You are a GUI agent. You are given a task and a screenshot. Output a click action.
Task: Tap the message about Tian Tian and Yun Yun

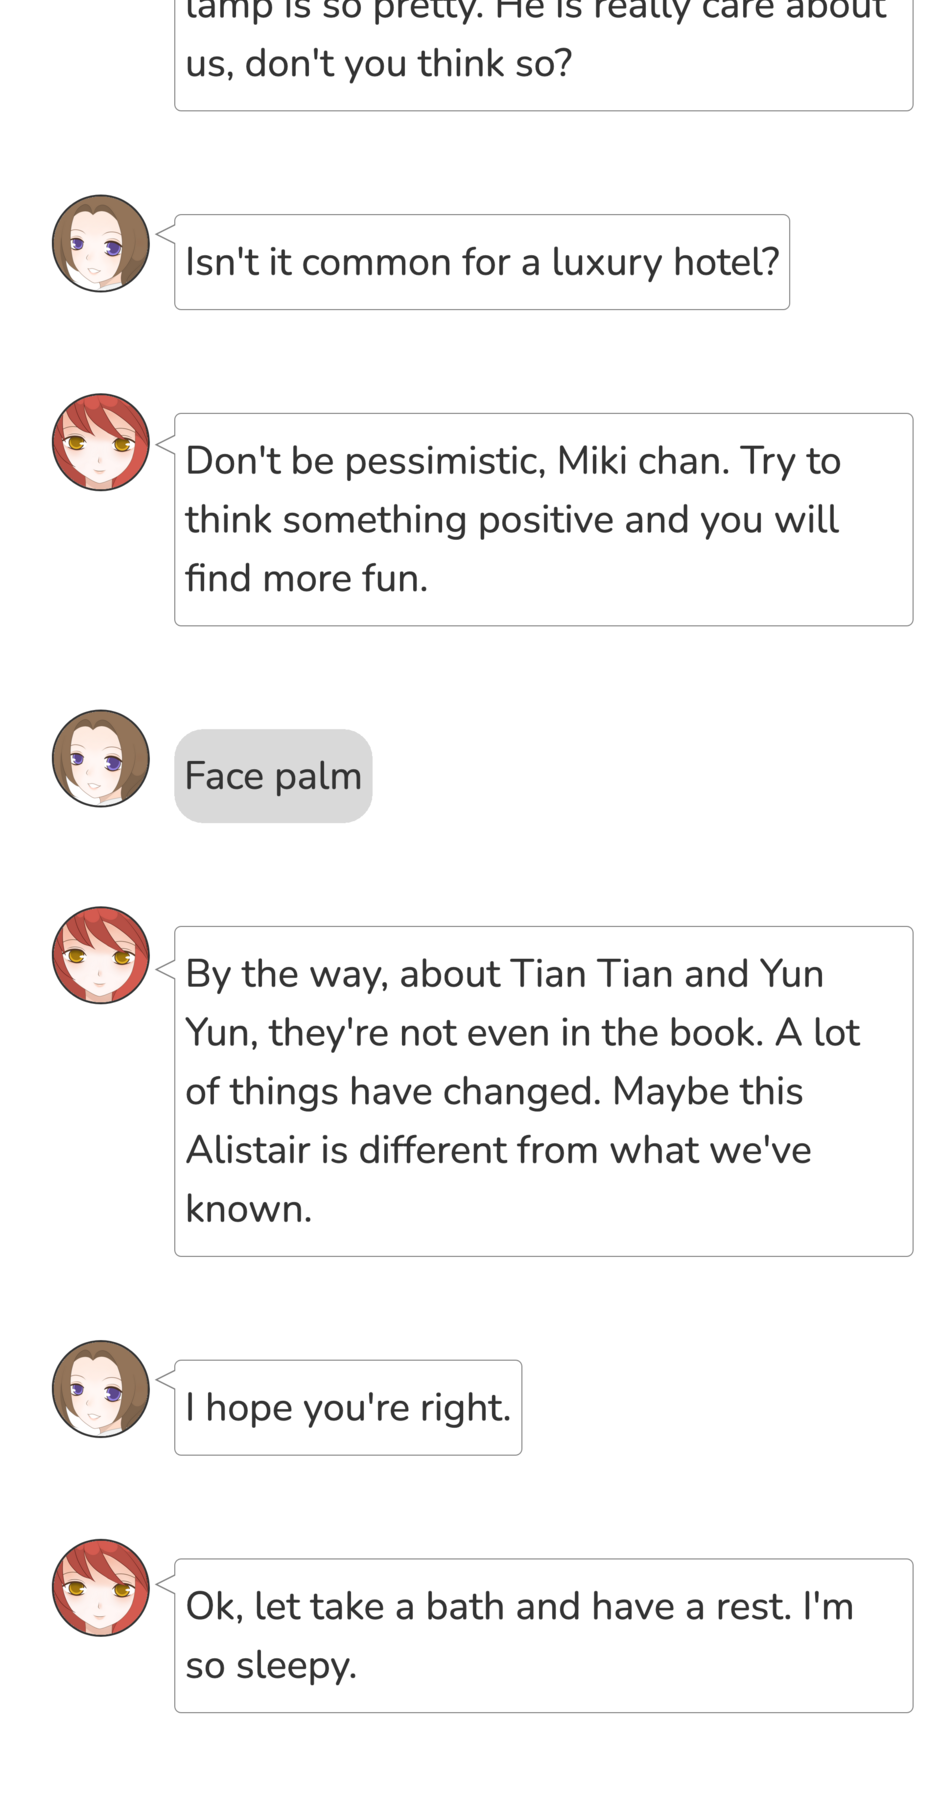pos(543,1091)
